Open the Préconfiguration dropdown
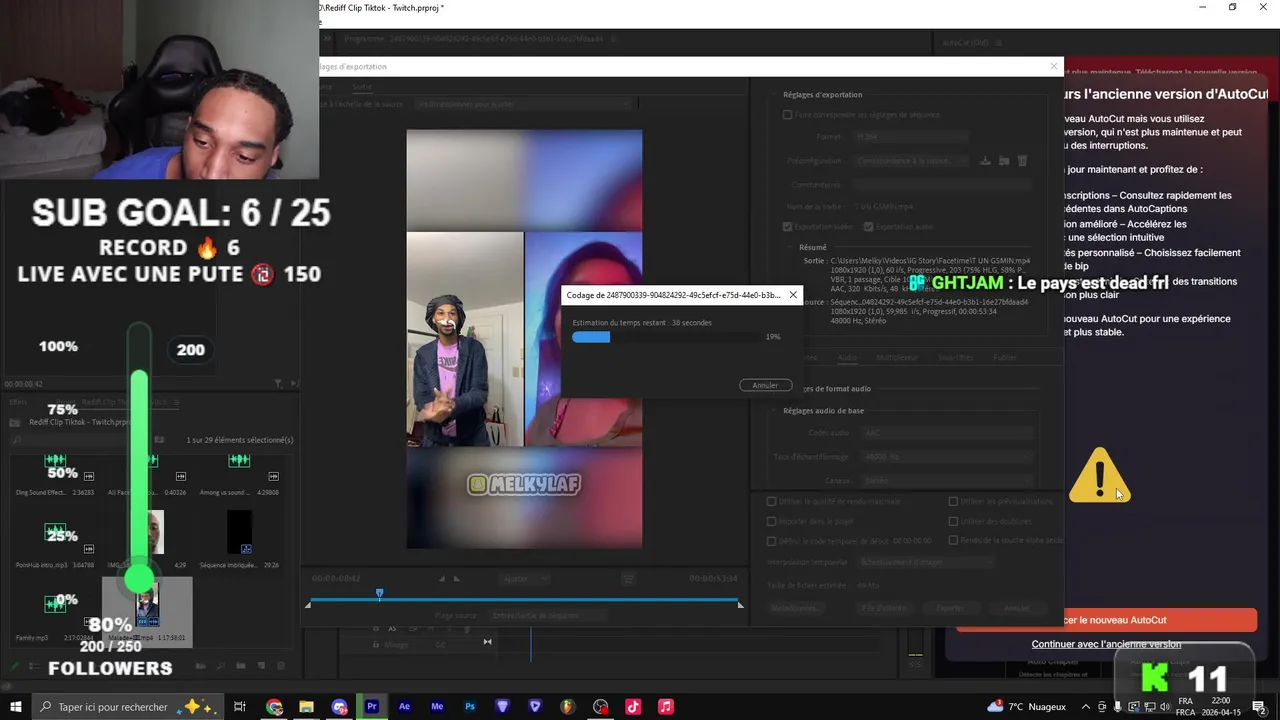The width and height of the screenshot is (1280, 720). pos(910,160)
